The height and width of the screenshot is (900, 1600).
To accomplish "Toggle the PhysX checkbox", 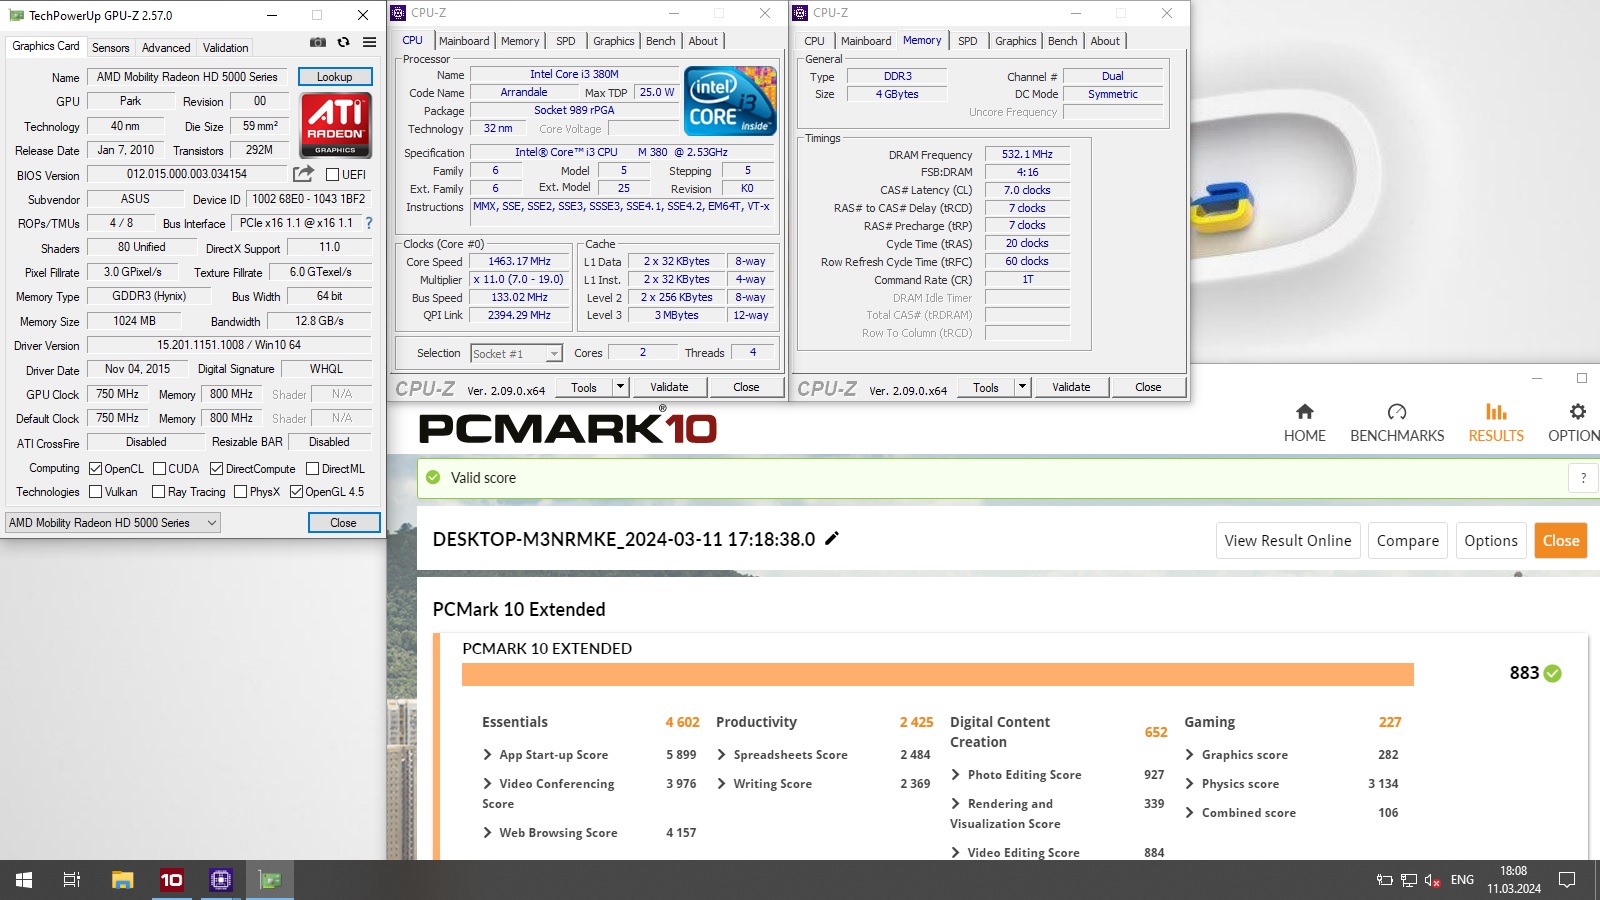I will tap(240, 491).
